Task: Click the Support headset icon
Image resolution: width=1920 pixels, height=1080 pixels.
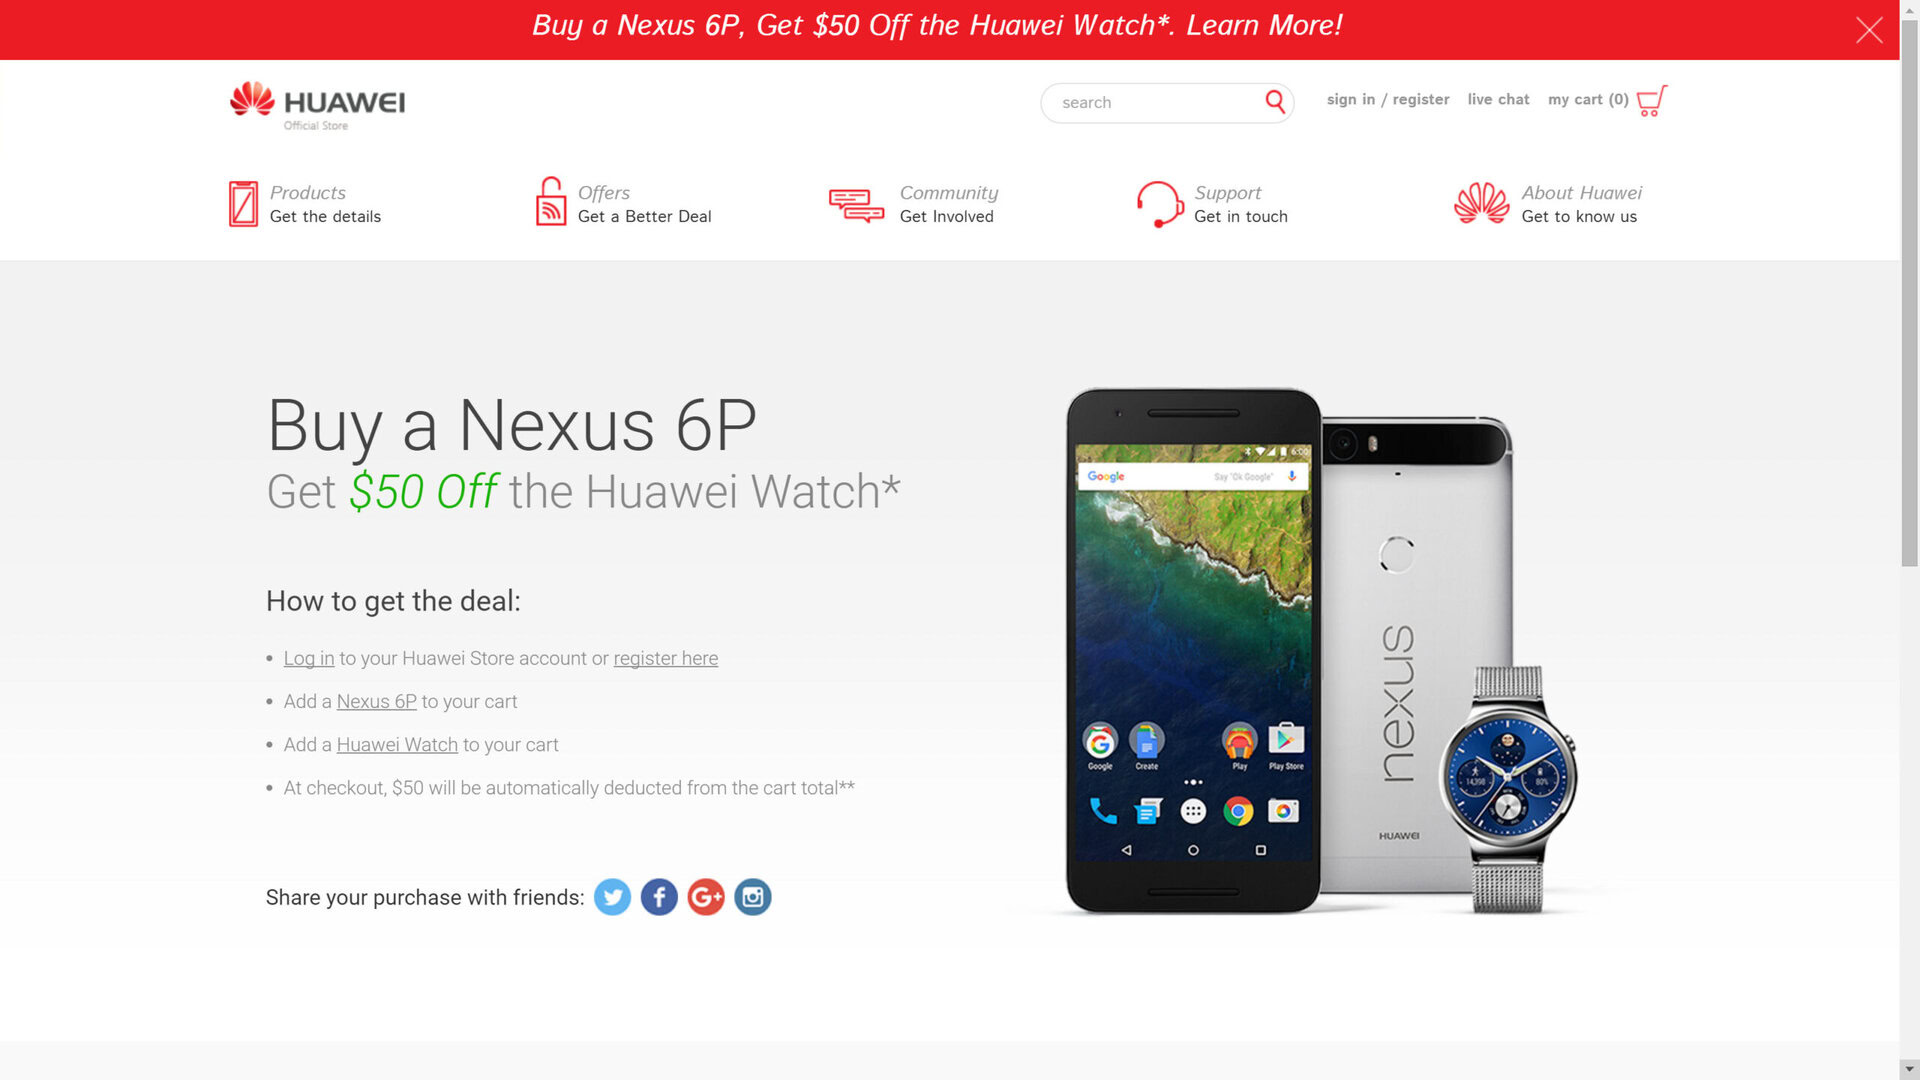Action: (x=1160, y=204)
